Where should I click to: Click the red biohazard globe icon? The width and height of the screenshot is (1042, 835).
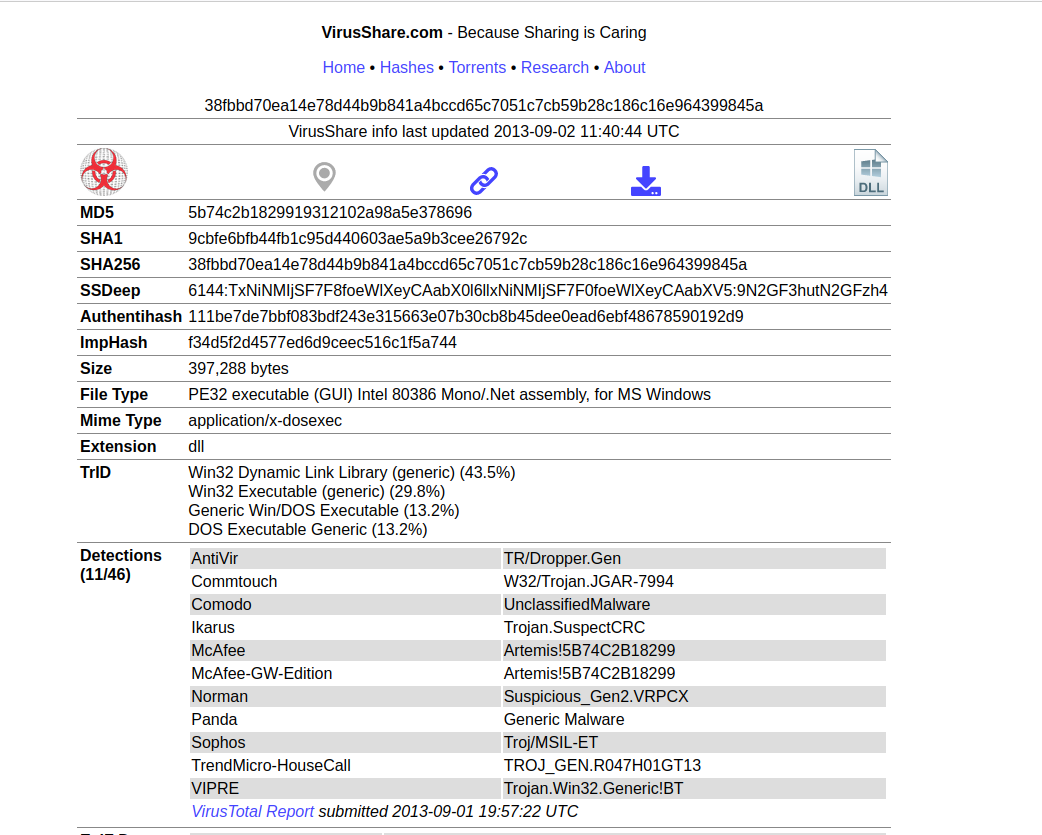tap(104, 172)
